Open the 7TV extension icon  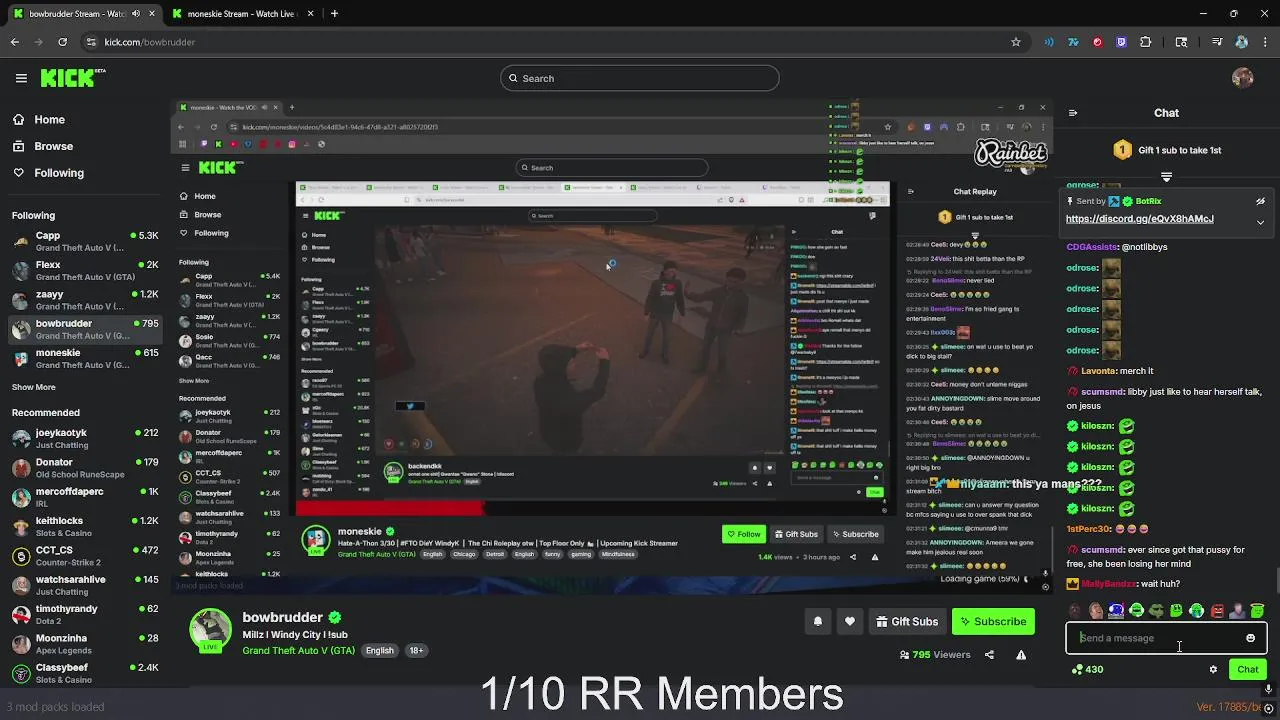tap(1073, 42)
